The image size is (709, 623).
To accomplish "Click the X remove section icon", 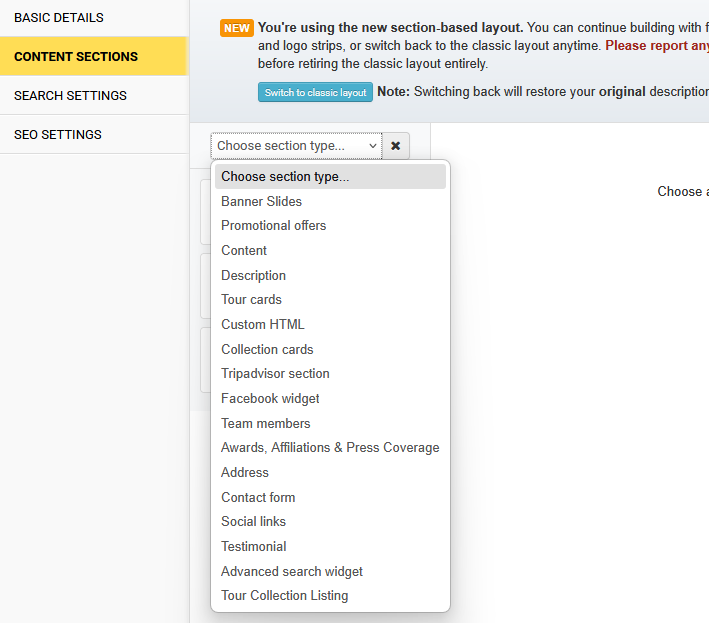I will pos(395,146).
